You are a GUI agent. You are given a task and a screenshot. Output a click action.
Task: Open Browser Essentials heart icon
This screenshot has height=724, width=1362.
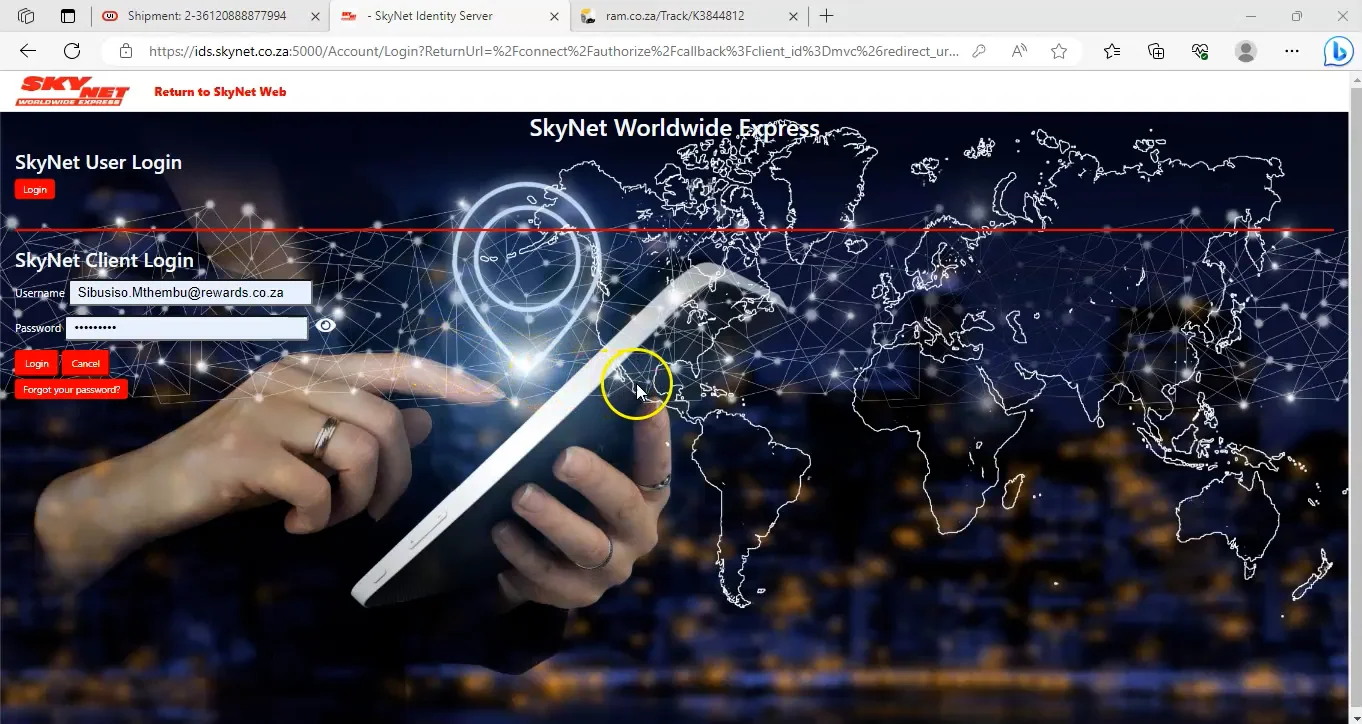tap(1201, 51)
